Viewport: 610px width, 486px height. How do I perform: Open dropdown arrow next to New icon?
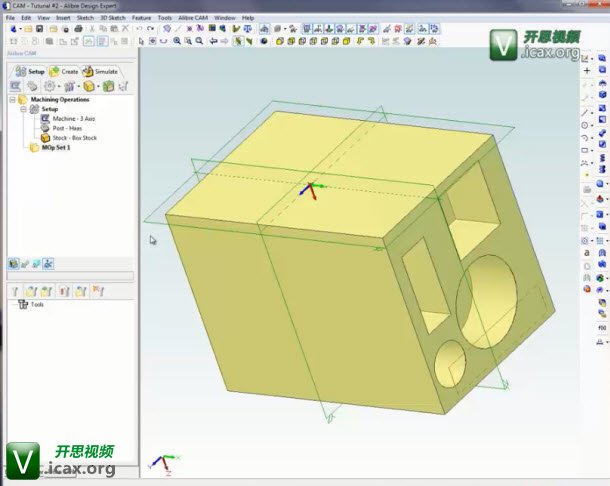point(20,29)
